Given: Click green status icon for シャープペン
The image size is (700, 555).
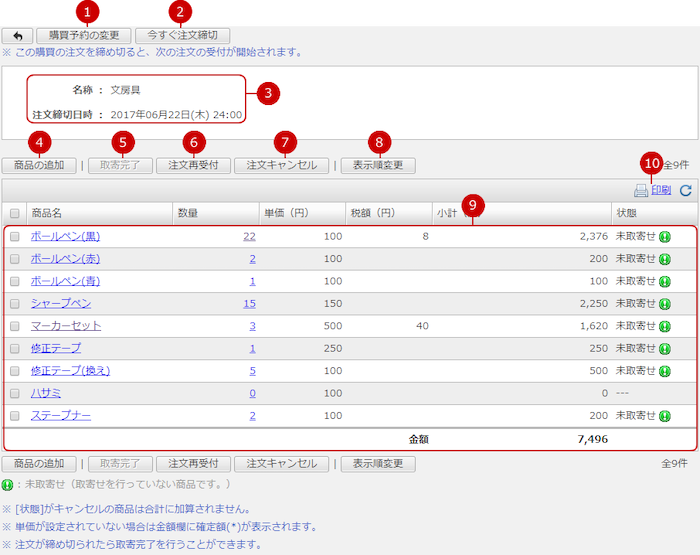Looking at the screenshot, I should [x=665, y=304].
